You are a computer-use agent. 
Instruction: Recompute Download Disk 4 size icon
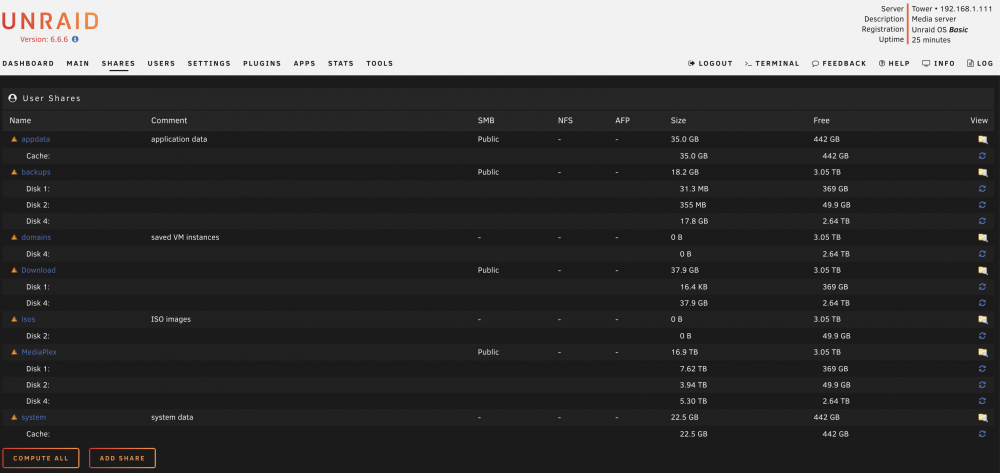[982, 303]
